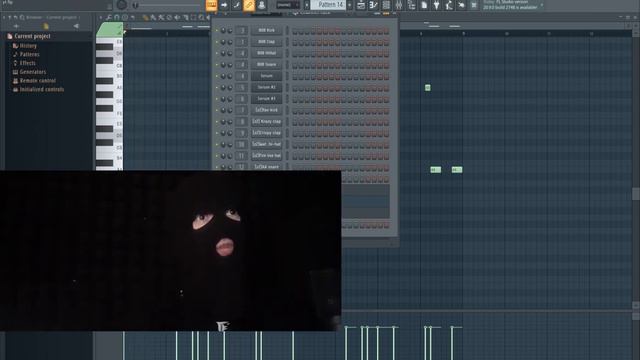The width and height of the screenshot is (640, 360).
Task: Click the 808 Clap channel button
Action: (x=267, y=42)
